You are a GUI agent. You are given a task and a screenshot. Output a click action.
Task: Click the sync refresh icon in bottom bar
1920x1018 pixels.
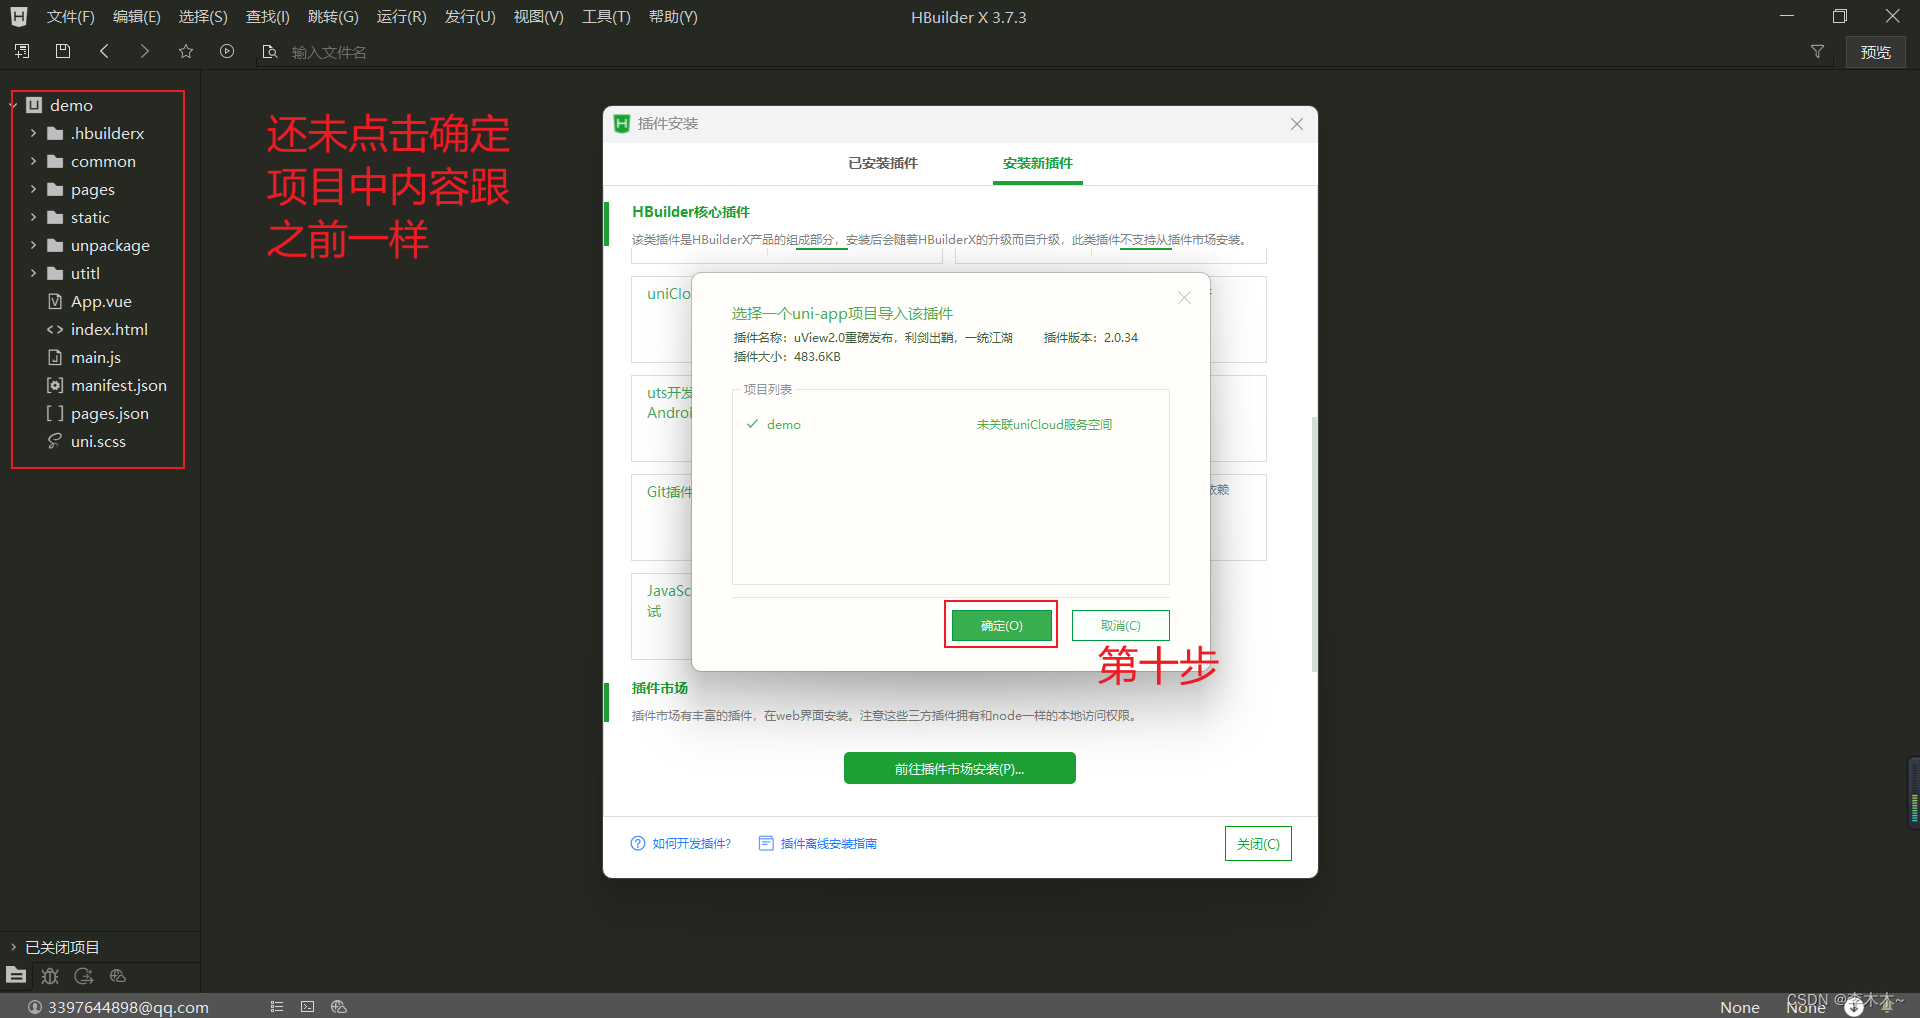84,976
